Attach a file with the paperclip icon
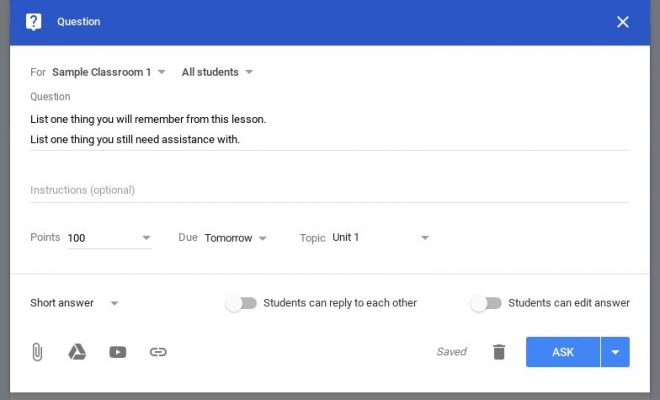The height and width of the screenshot is (400, 660). tap(37, 352)
